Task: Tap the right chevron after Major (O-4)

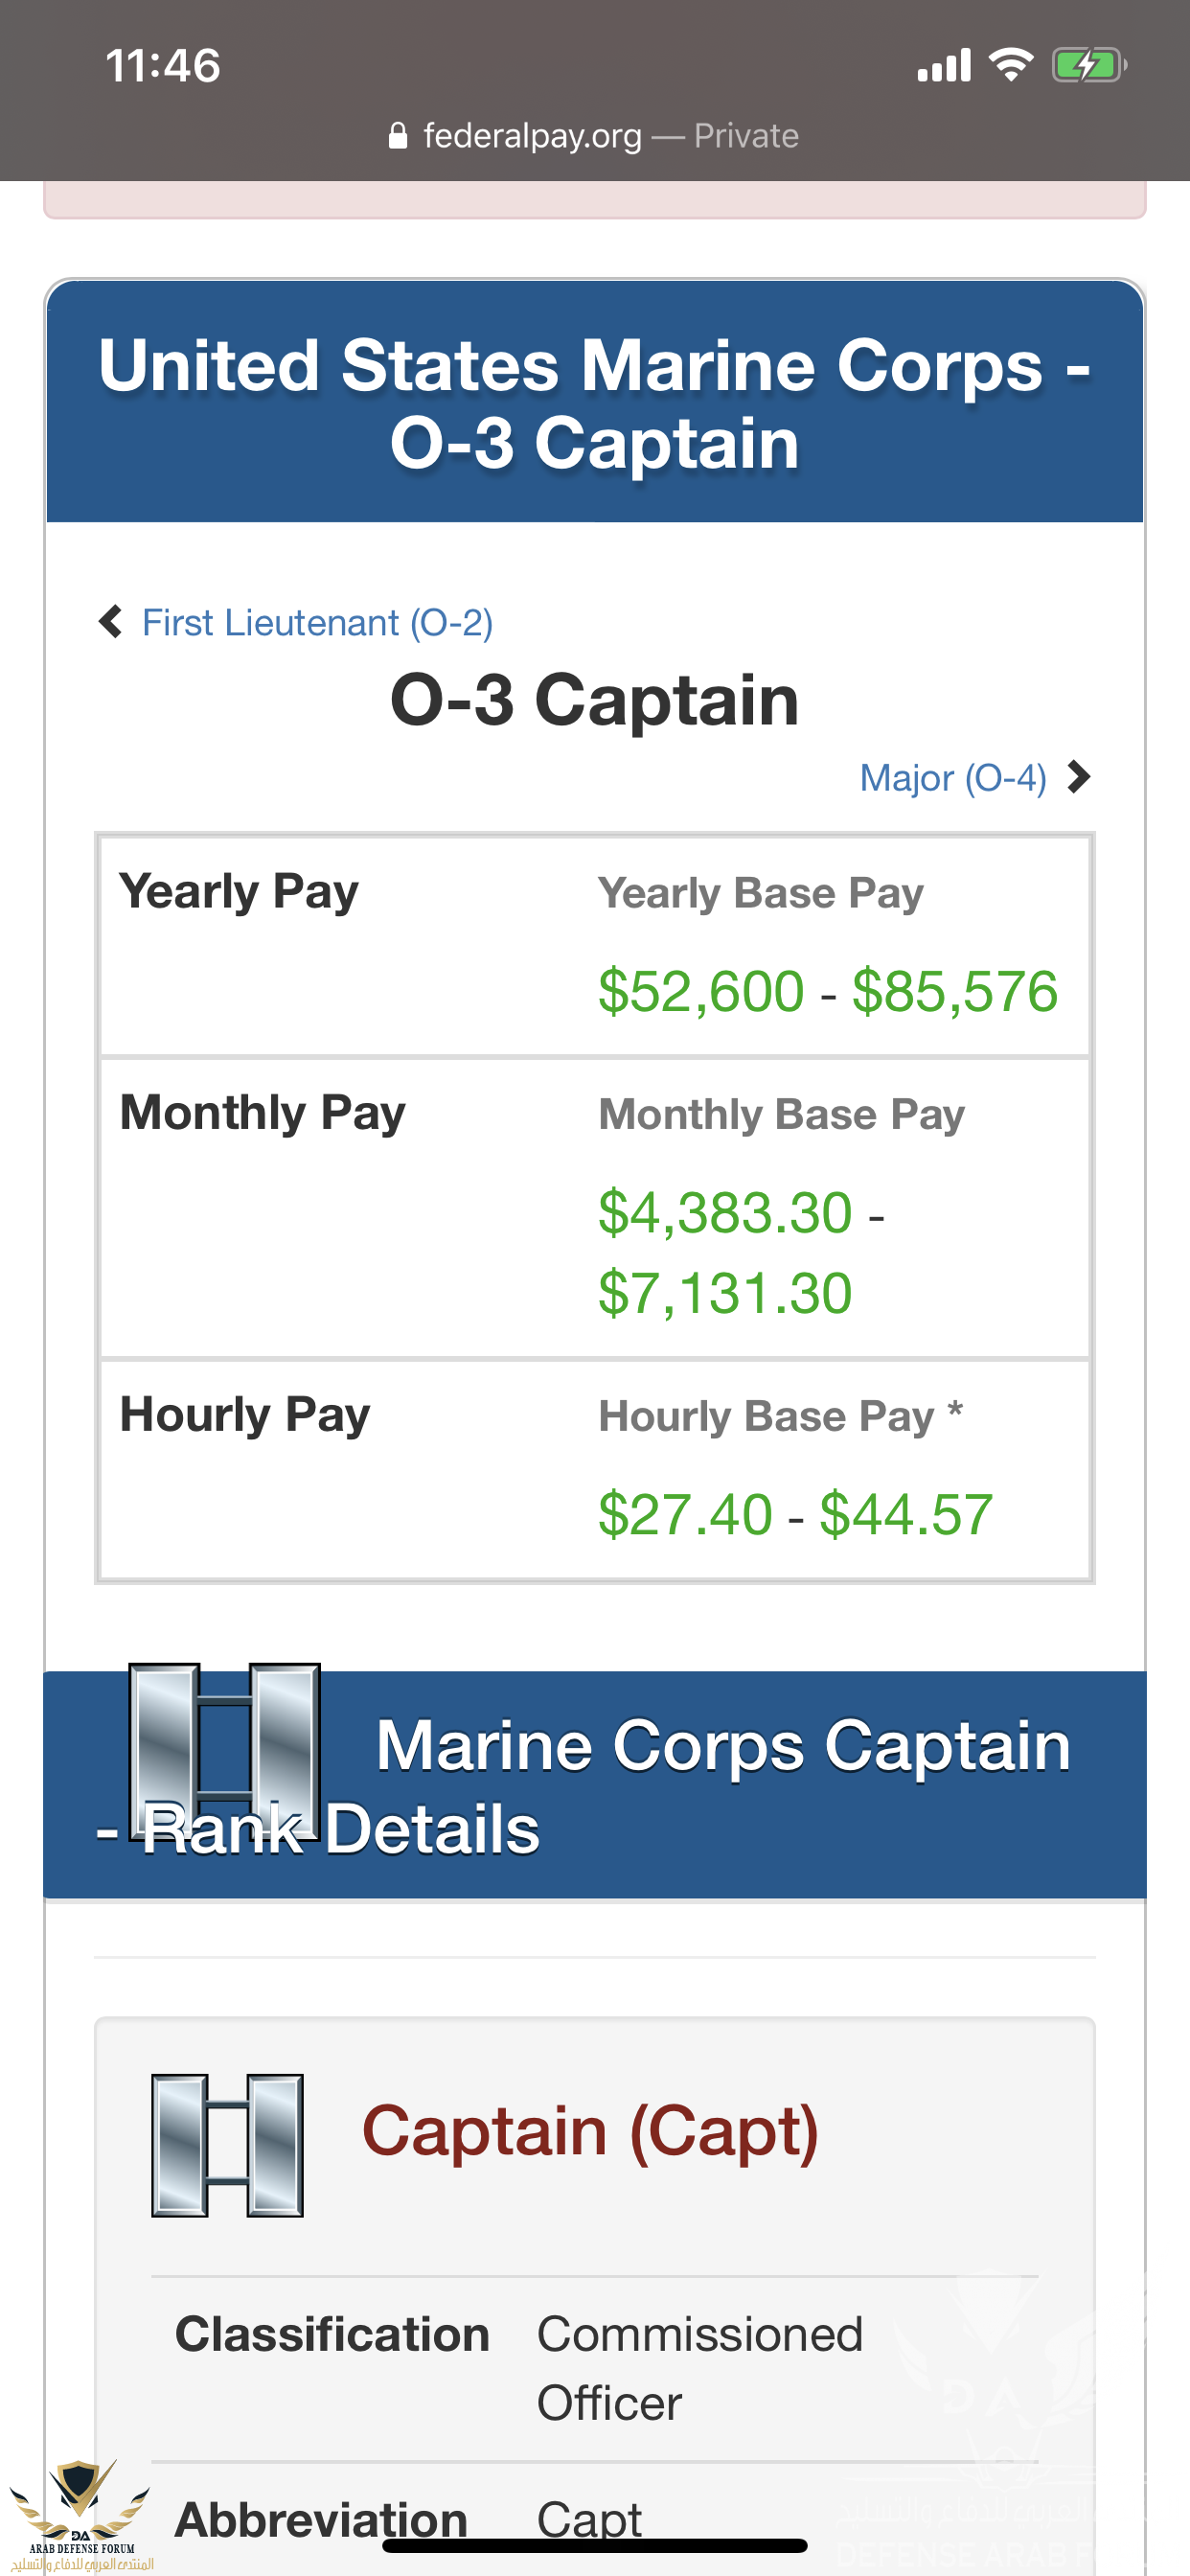Action: (x=1078, y=776)
